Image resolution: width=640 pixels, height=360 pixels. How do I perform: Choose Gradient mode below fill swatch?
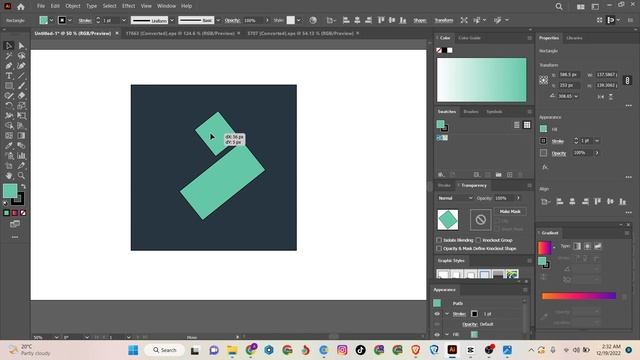15,213
